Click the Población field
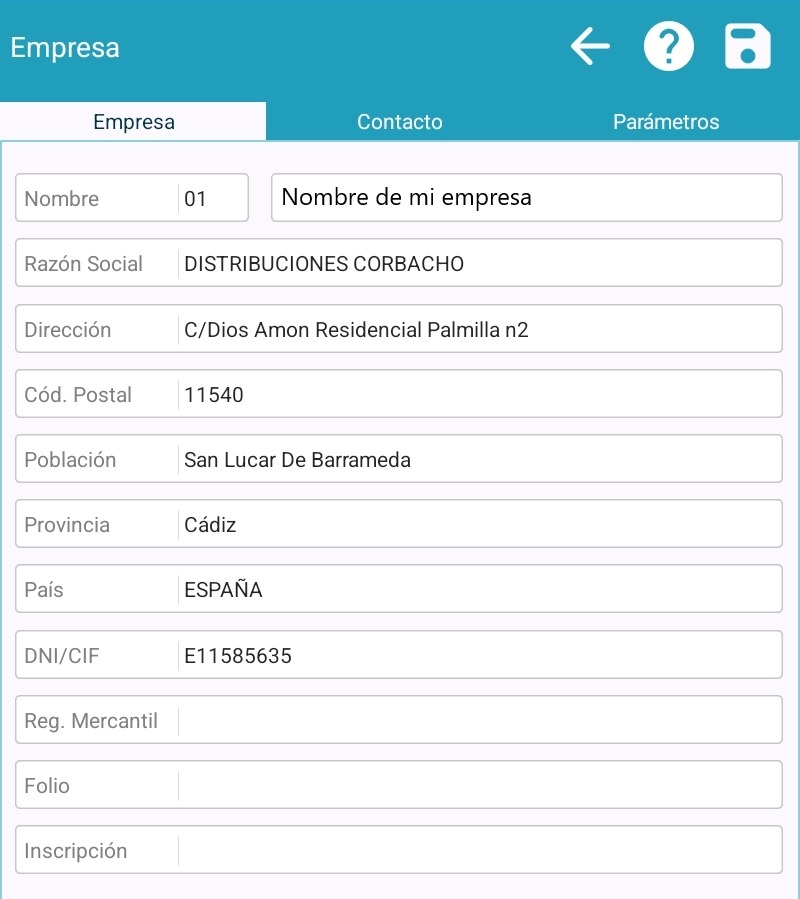This screenshot has width=800, height=899. [478, 460]
